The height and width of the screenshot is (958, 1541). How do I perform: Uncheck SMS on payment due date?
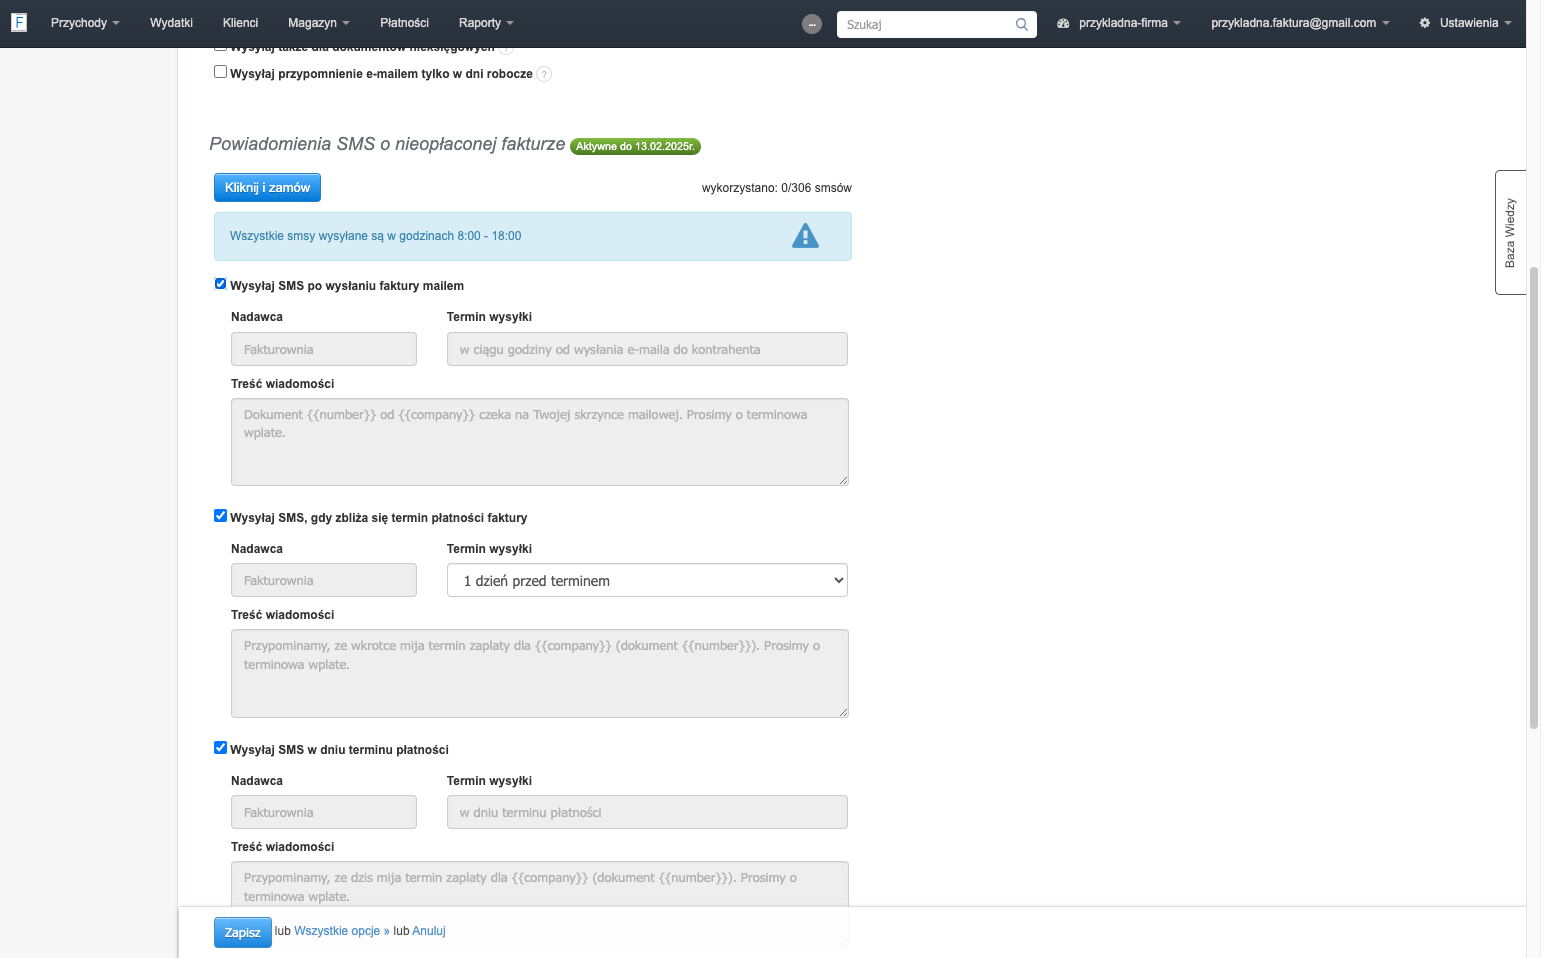pyautogui.click(x=220, y=748)
